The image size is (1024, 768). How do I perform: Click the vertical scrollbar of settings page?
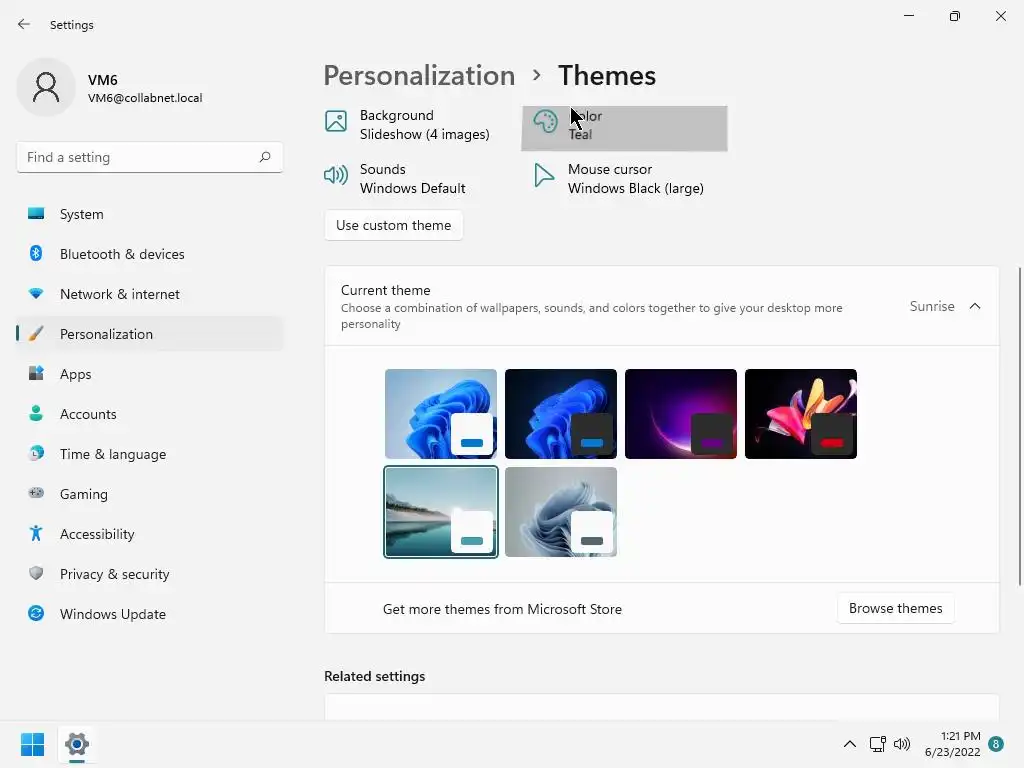pos(1019,426)
